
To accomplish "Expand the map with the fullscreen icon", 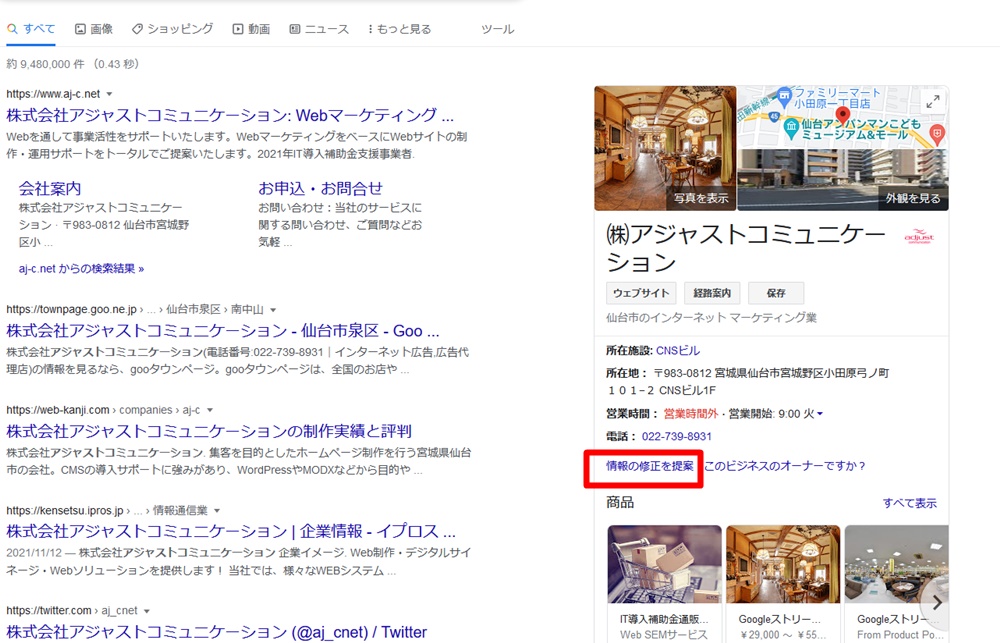I will click(x=933, y=101).
